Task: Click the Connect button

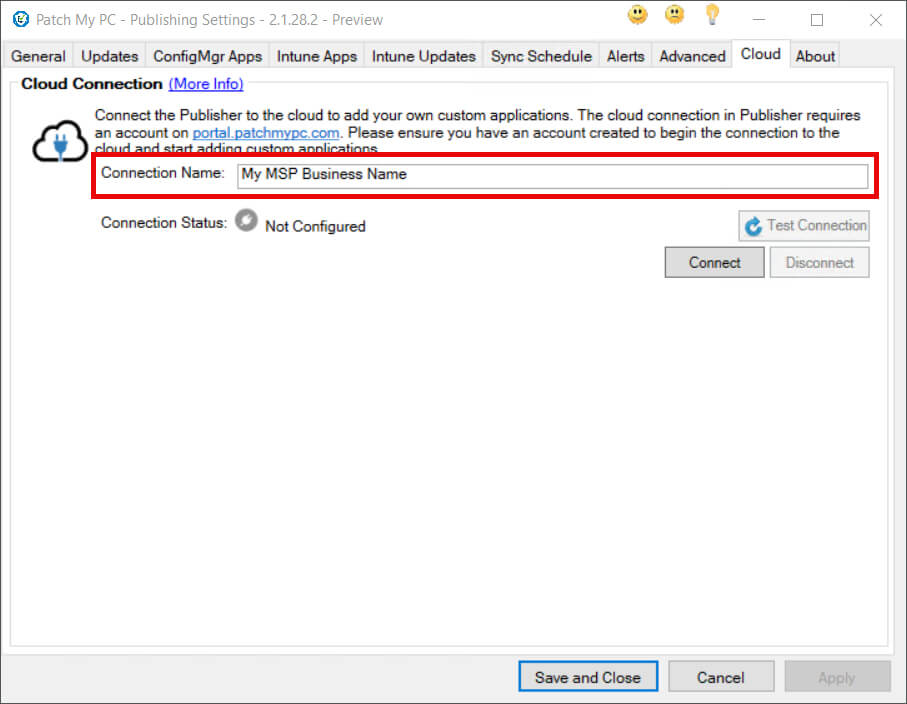Action: tap(714, 263)
